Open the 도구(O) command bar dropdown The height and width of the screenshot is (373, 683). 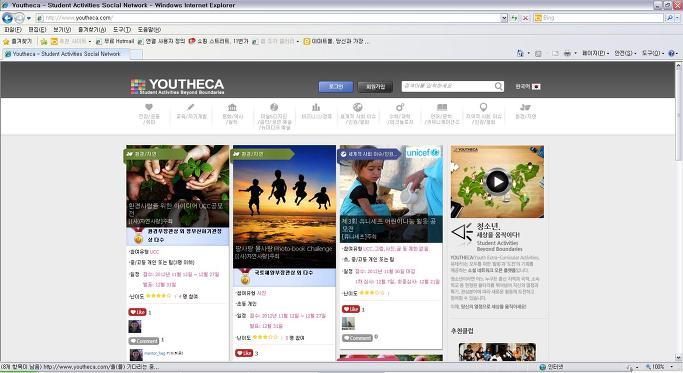click(x=653, y=53)
